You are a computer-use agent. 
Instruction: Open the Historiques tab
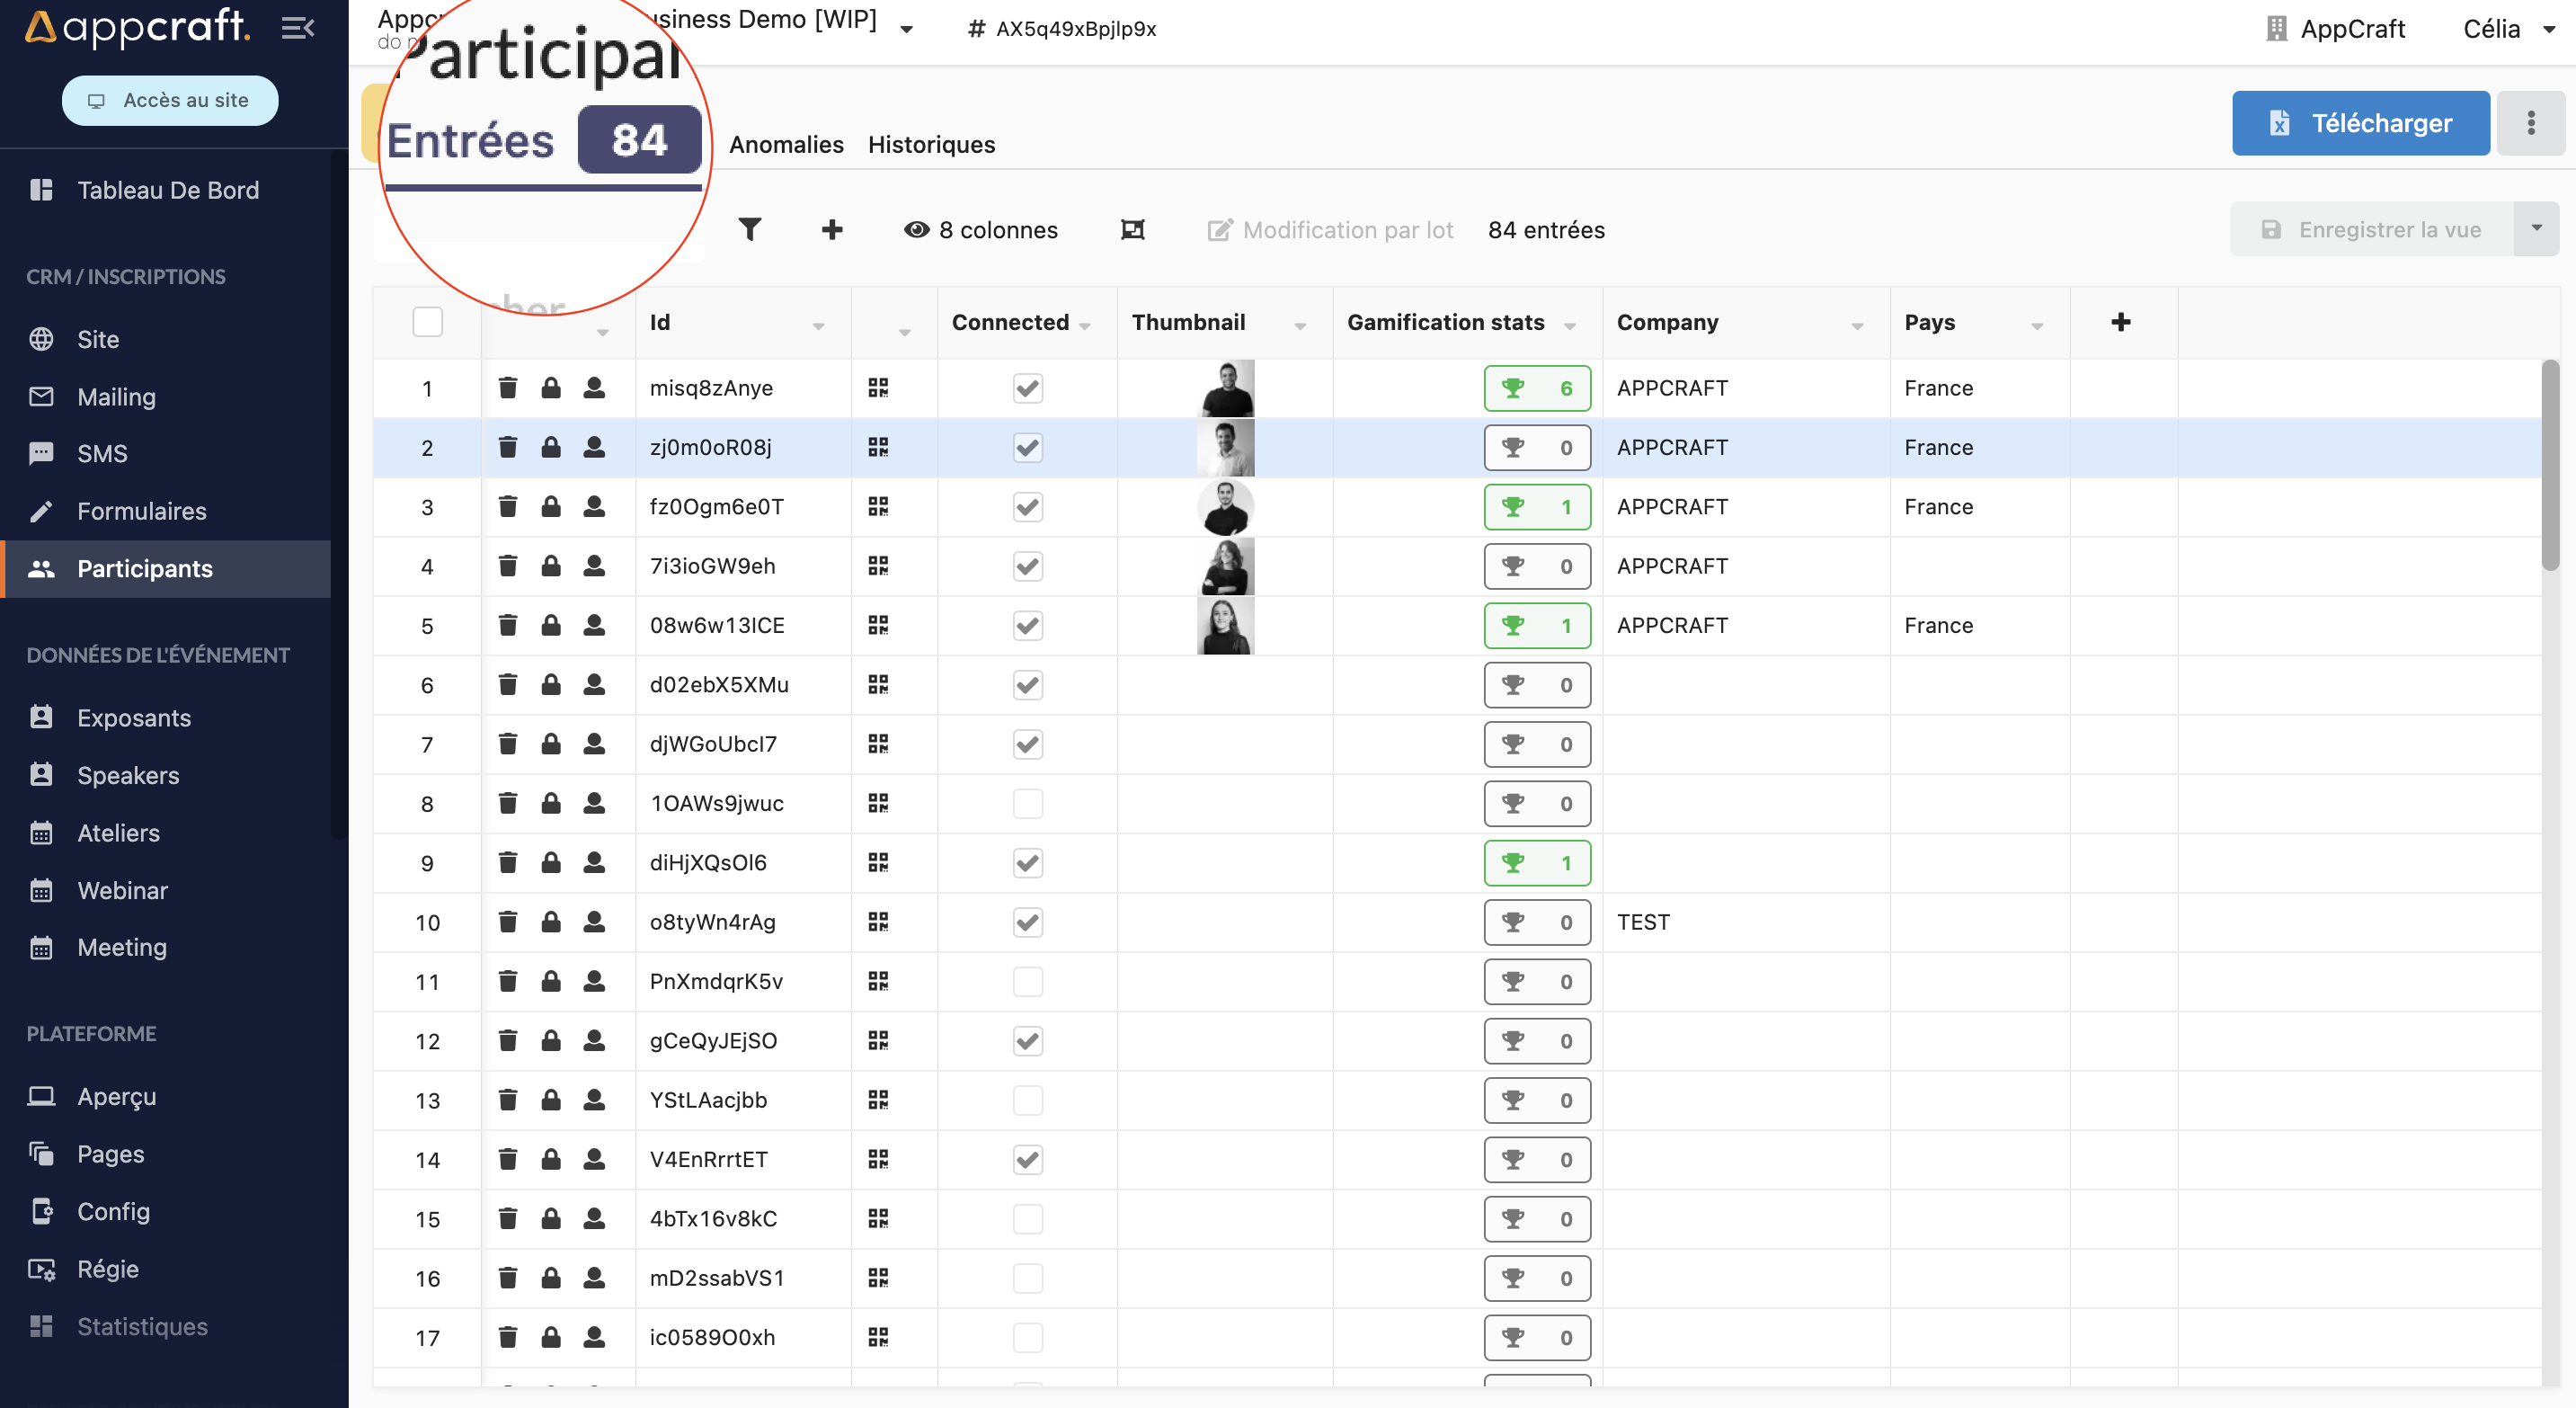click(x=933, y=142)
